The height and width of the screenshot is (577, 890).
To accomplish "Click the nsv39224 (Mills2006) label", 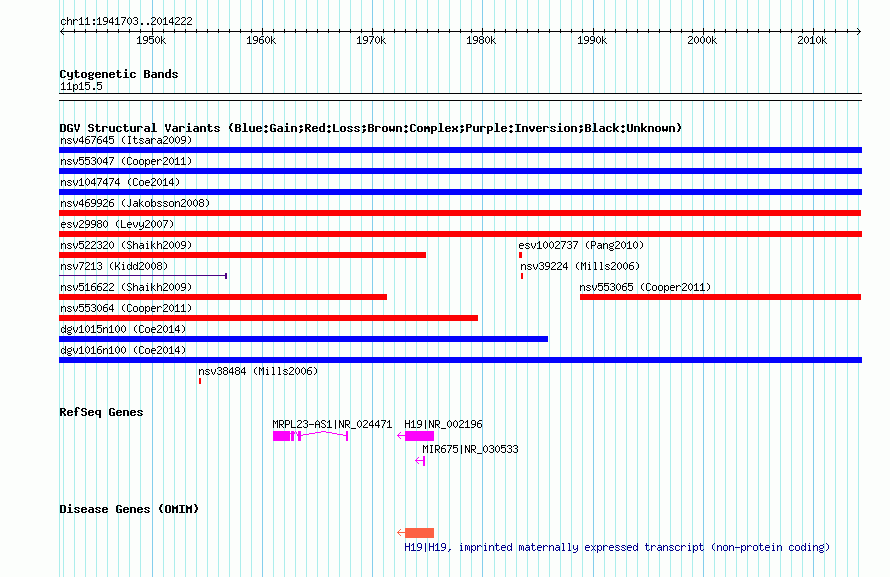I will (580, 266).
